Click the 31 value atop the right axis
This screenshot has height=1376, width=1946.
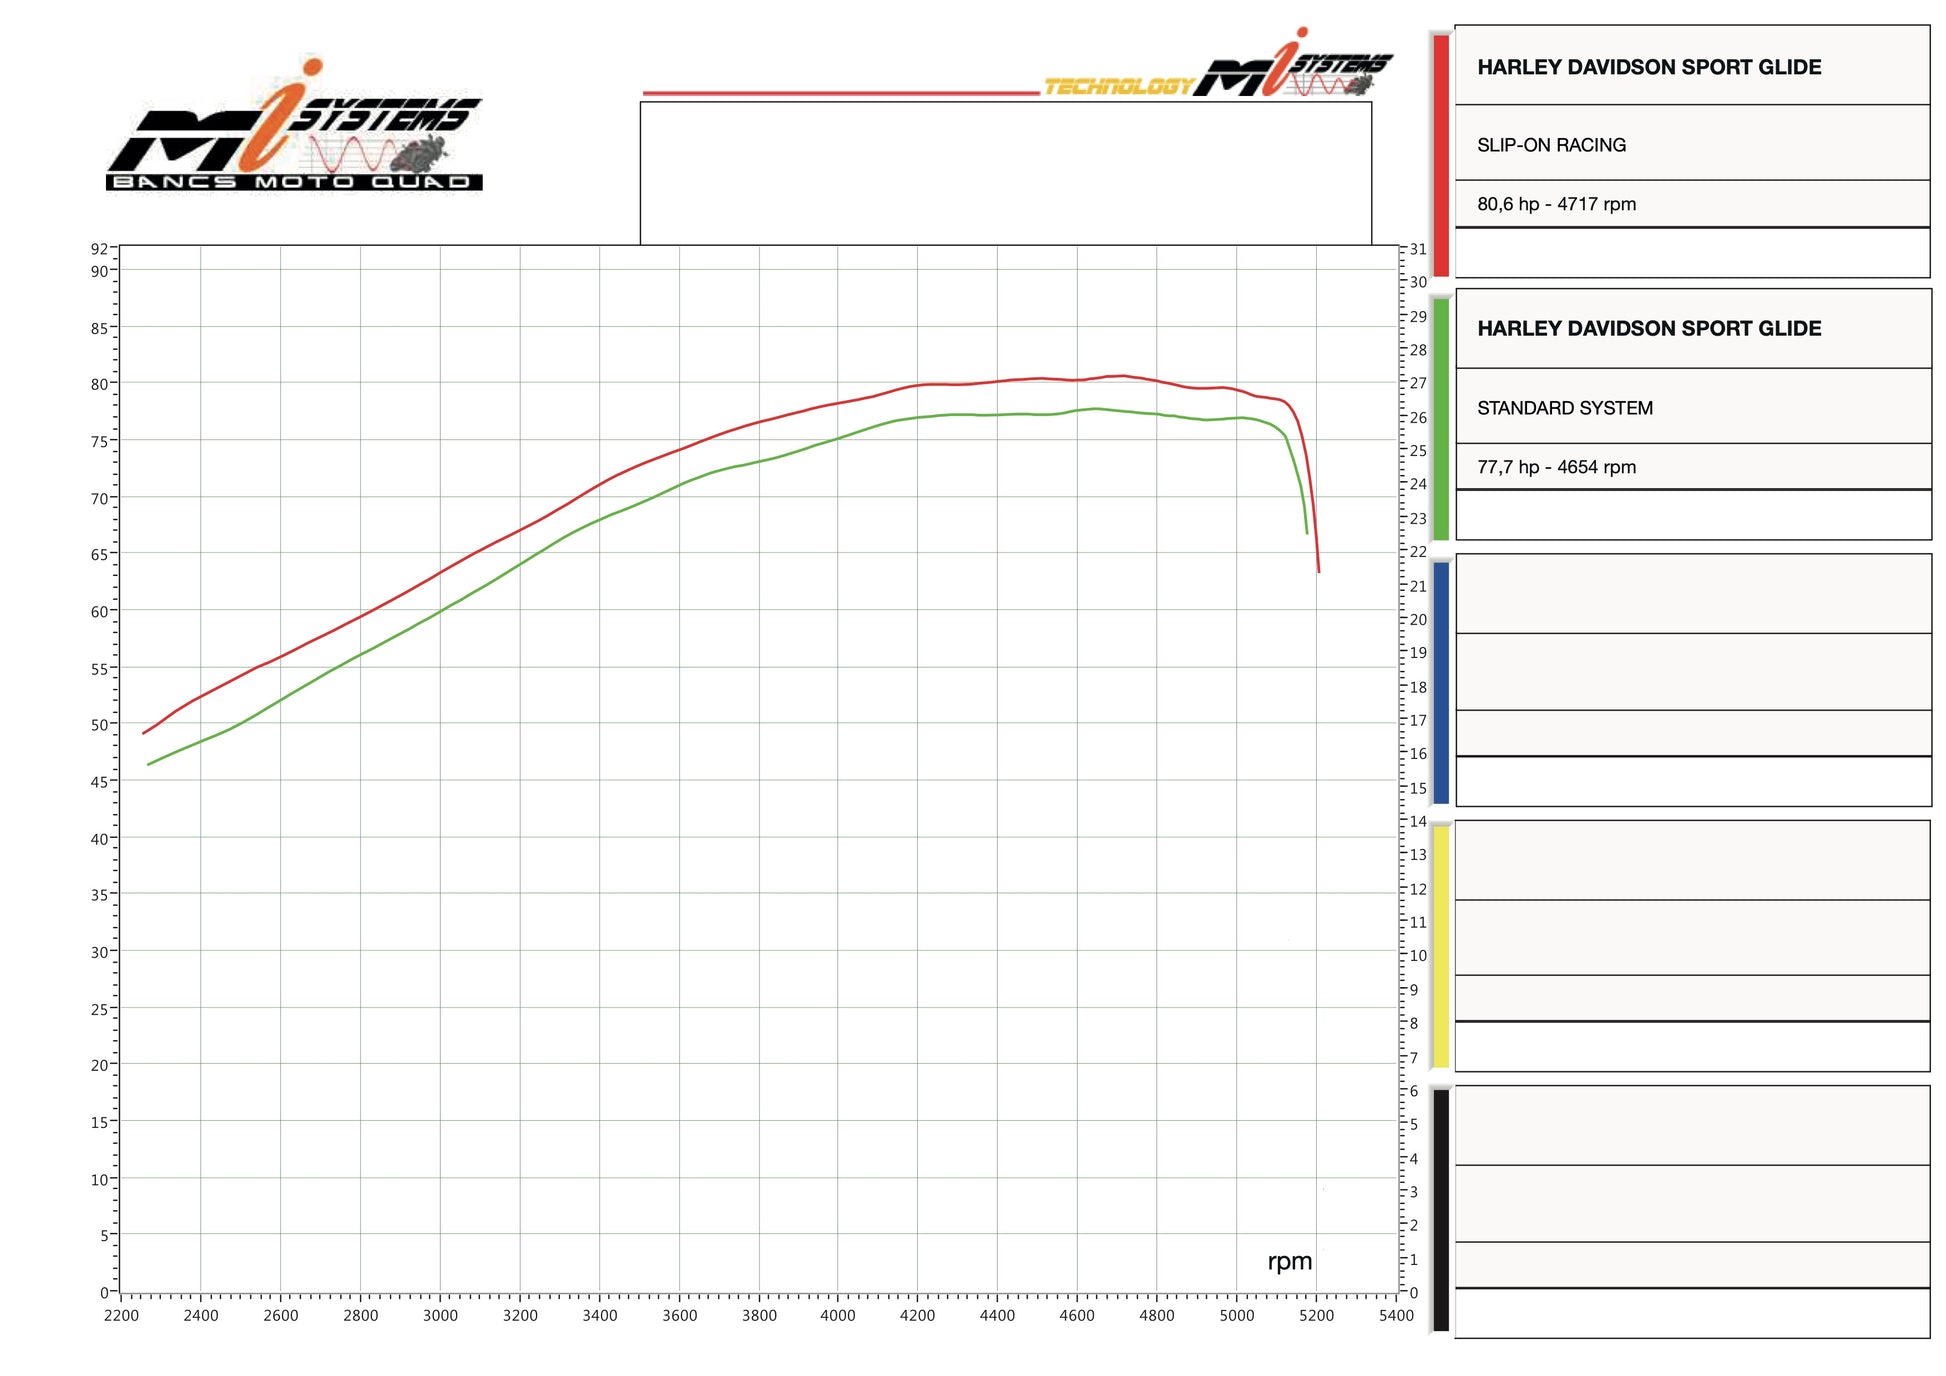1418,249
